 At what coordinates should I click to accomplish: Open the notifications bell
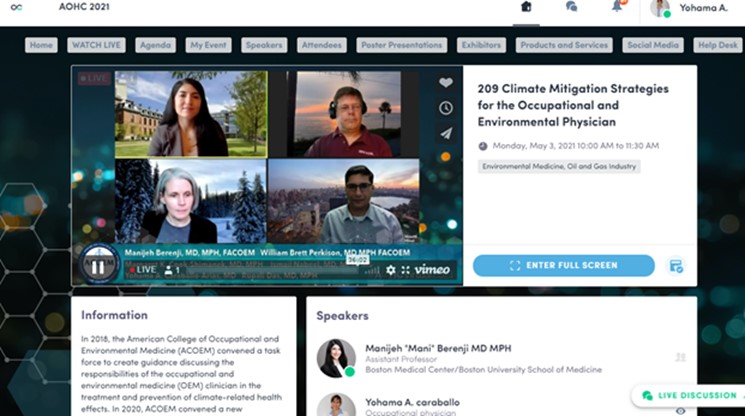click(x=617, y=6)
